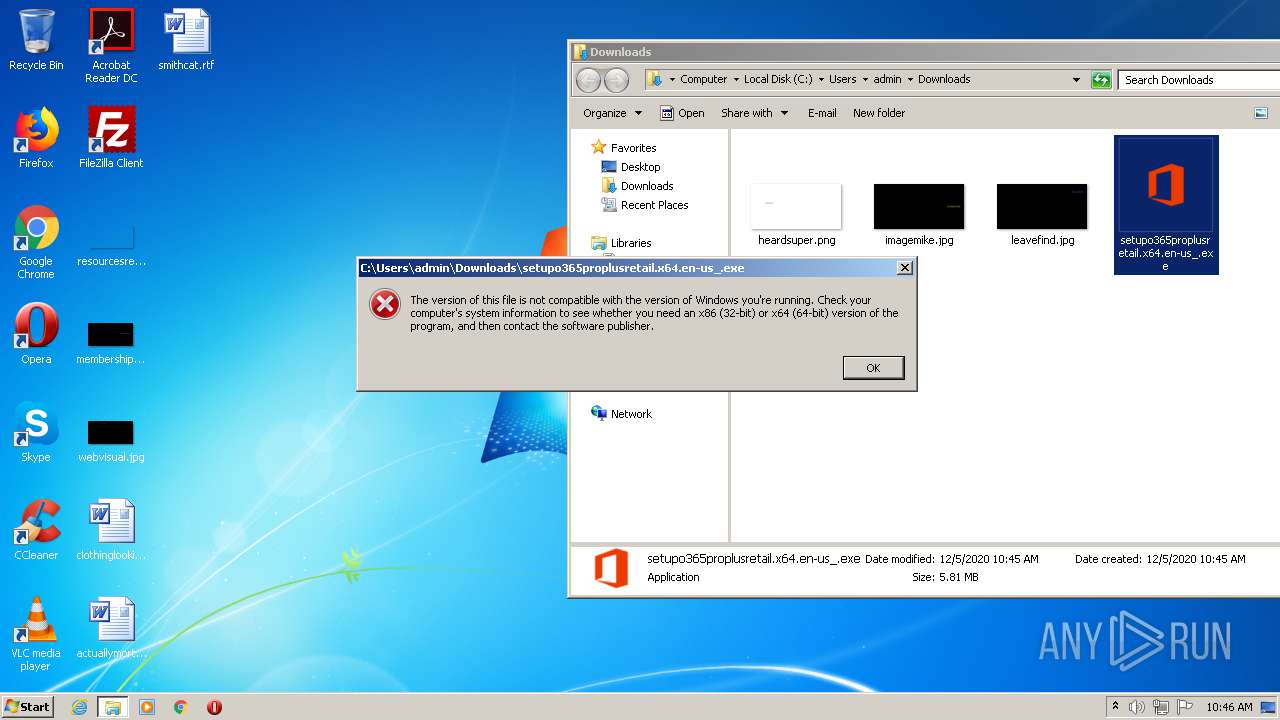Expand the Users breadcrumb arrow
Image resolution: width=1280 pixels, height=720 pixels.
(864, 79)
